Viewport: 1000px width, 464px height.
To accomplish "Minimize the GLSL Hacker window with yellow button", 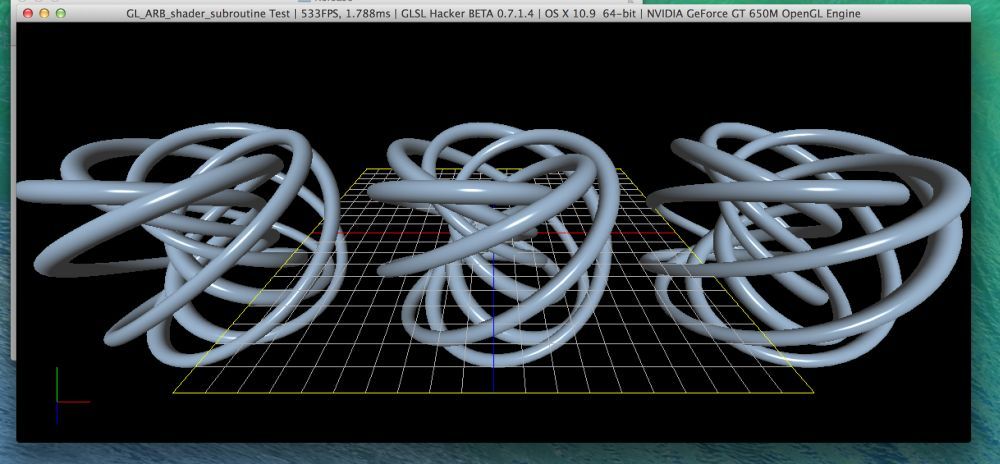I will click(x=44, y=13).
